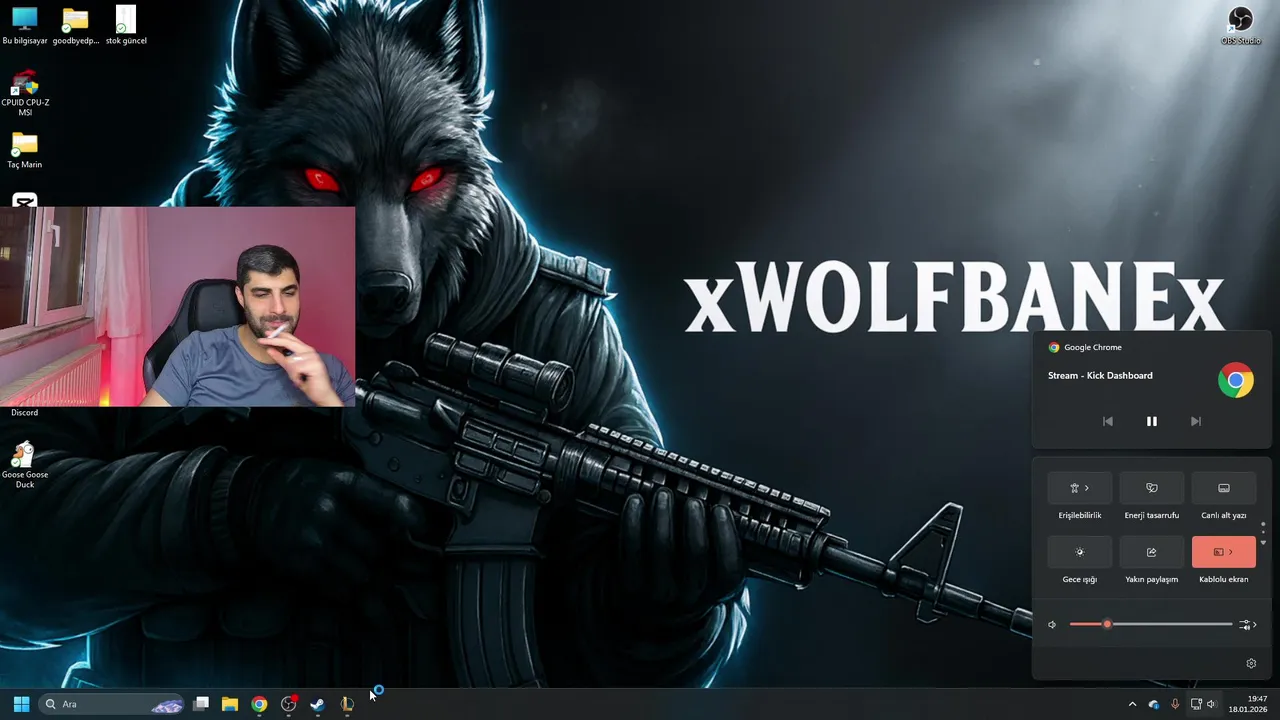The image size is (1280, 720).
Task: Skip to the next track in the media card
Action: pos(1195,421)
